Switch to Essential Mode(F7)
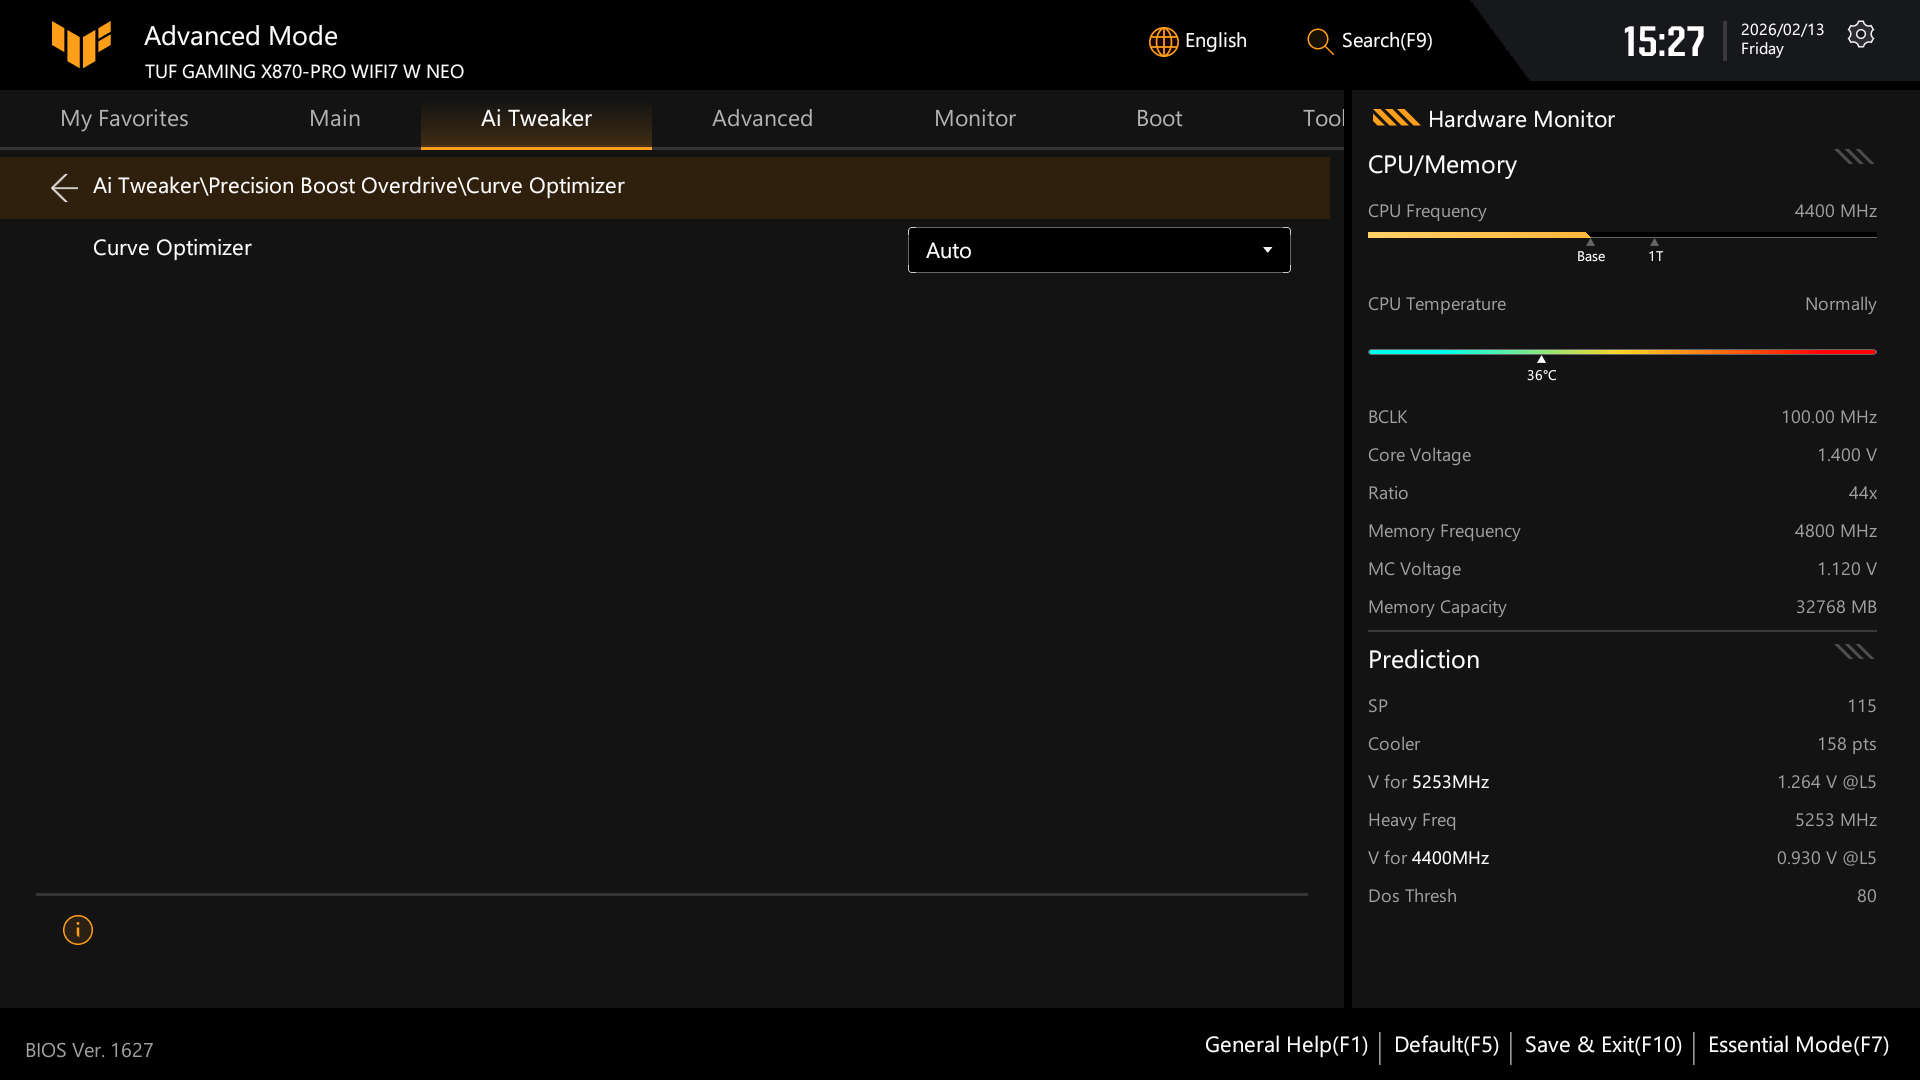The image size is (1920, 1080). 1797,1044
